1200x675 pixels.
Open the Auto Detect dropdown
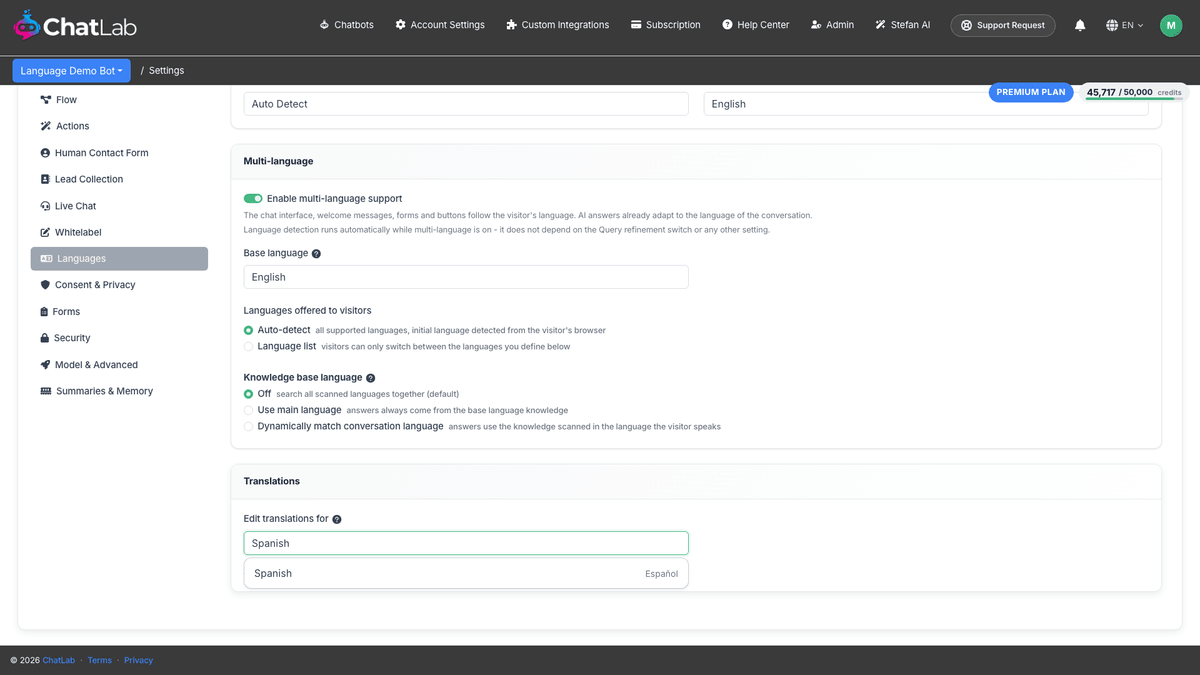point(466,104)
